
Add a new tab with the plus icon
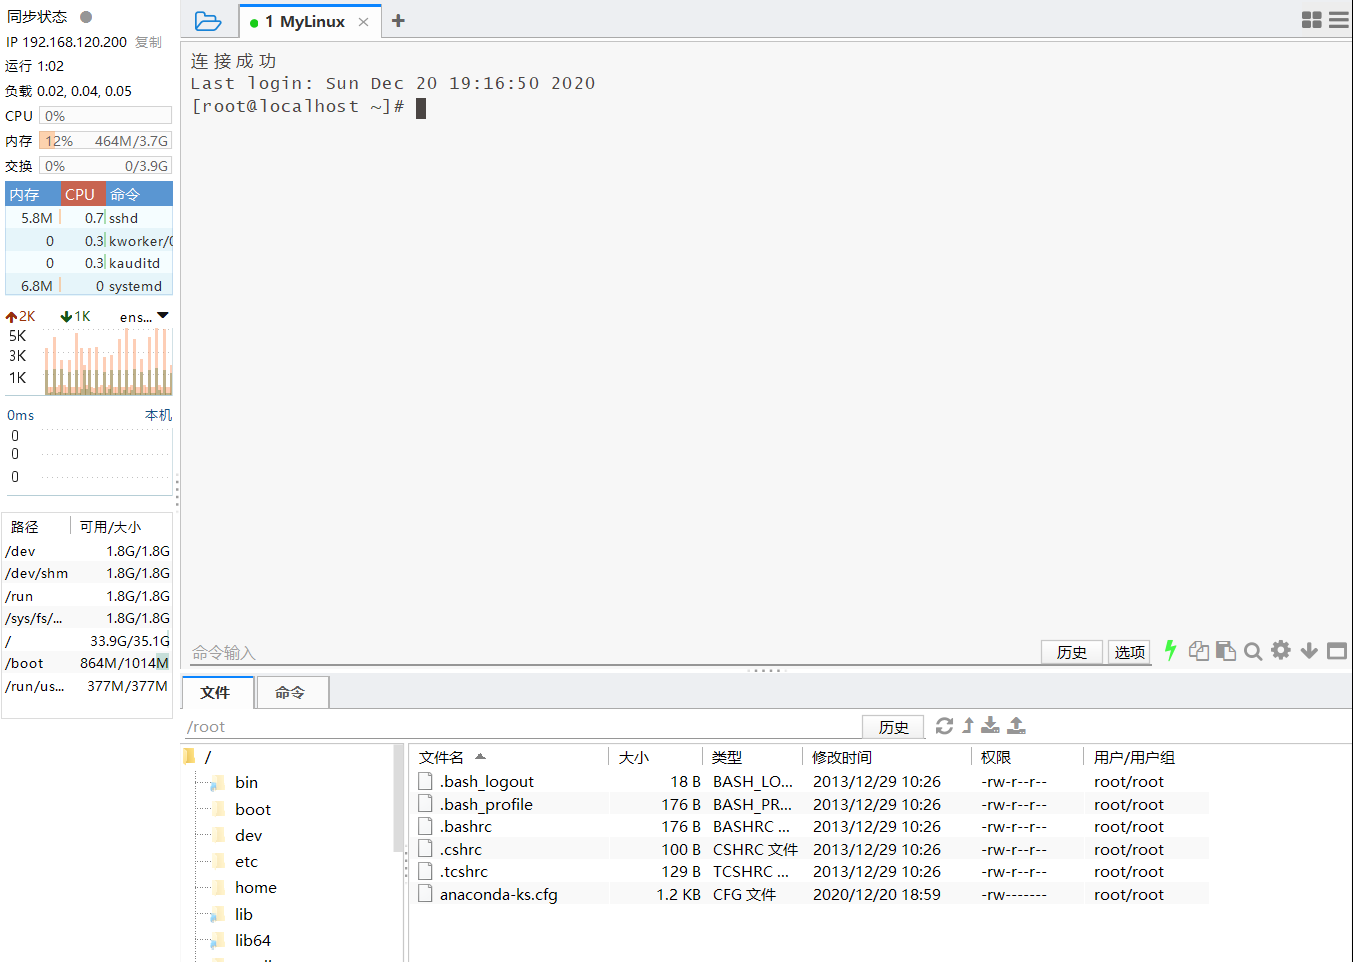tap(398, 21)
